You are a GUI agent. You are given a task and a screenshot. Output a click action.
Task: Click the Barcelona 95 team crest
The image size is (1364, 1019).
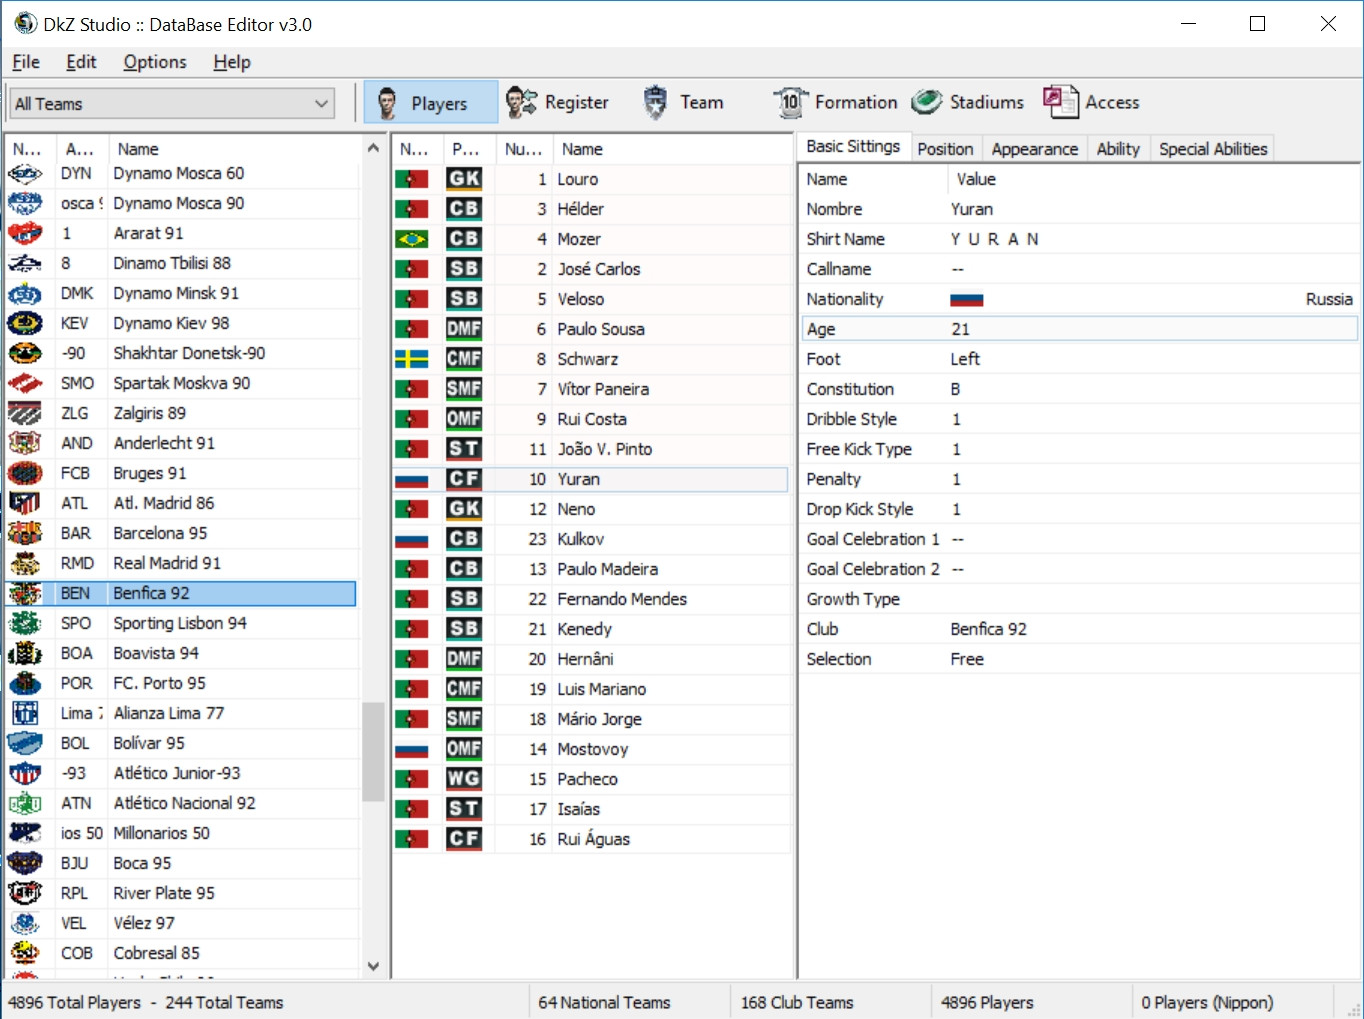[x=25, y=533]
